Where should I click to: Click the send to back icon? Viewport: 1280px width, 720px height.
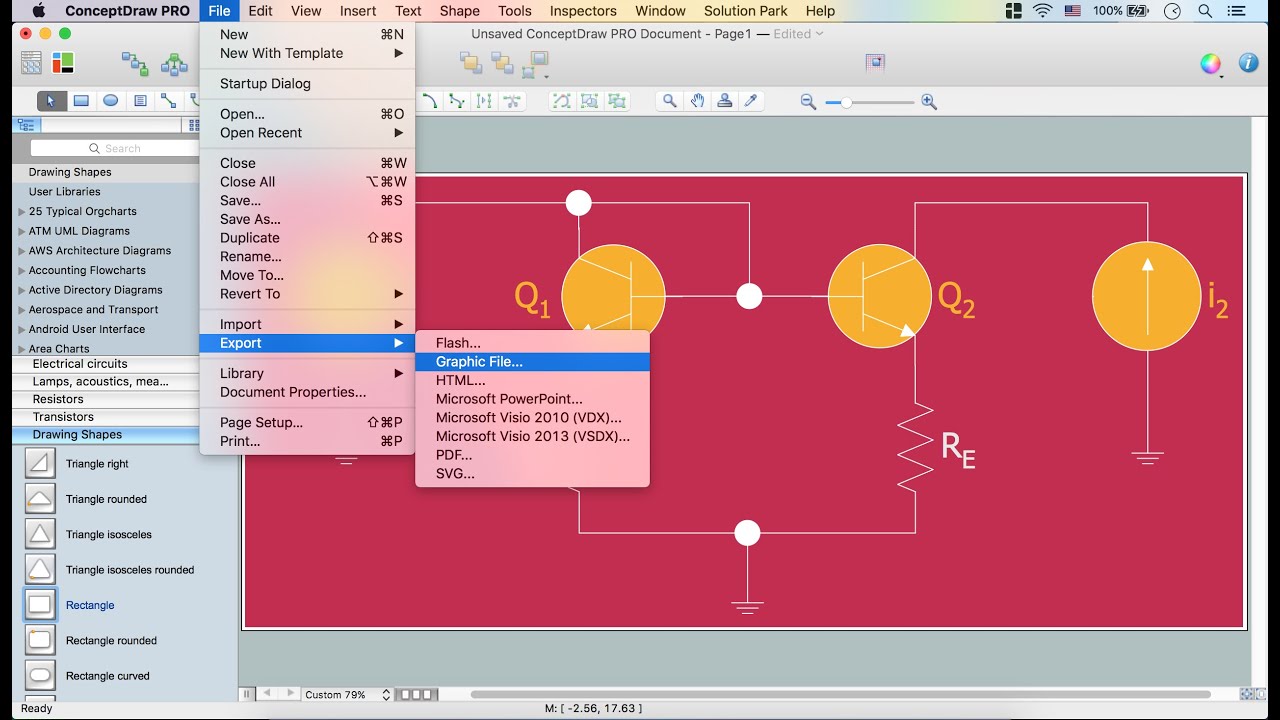(502, 64)
